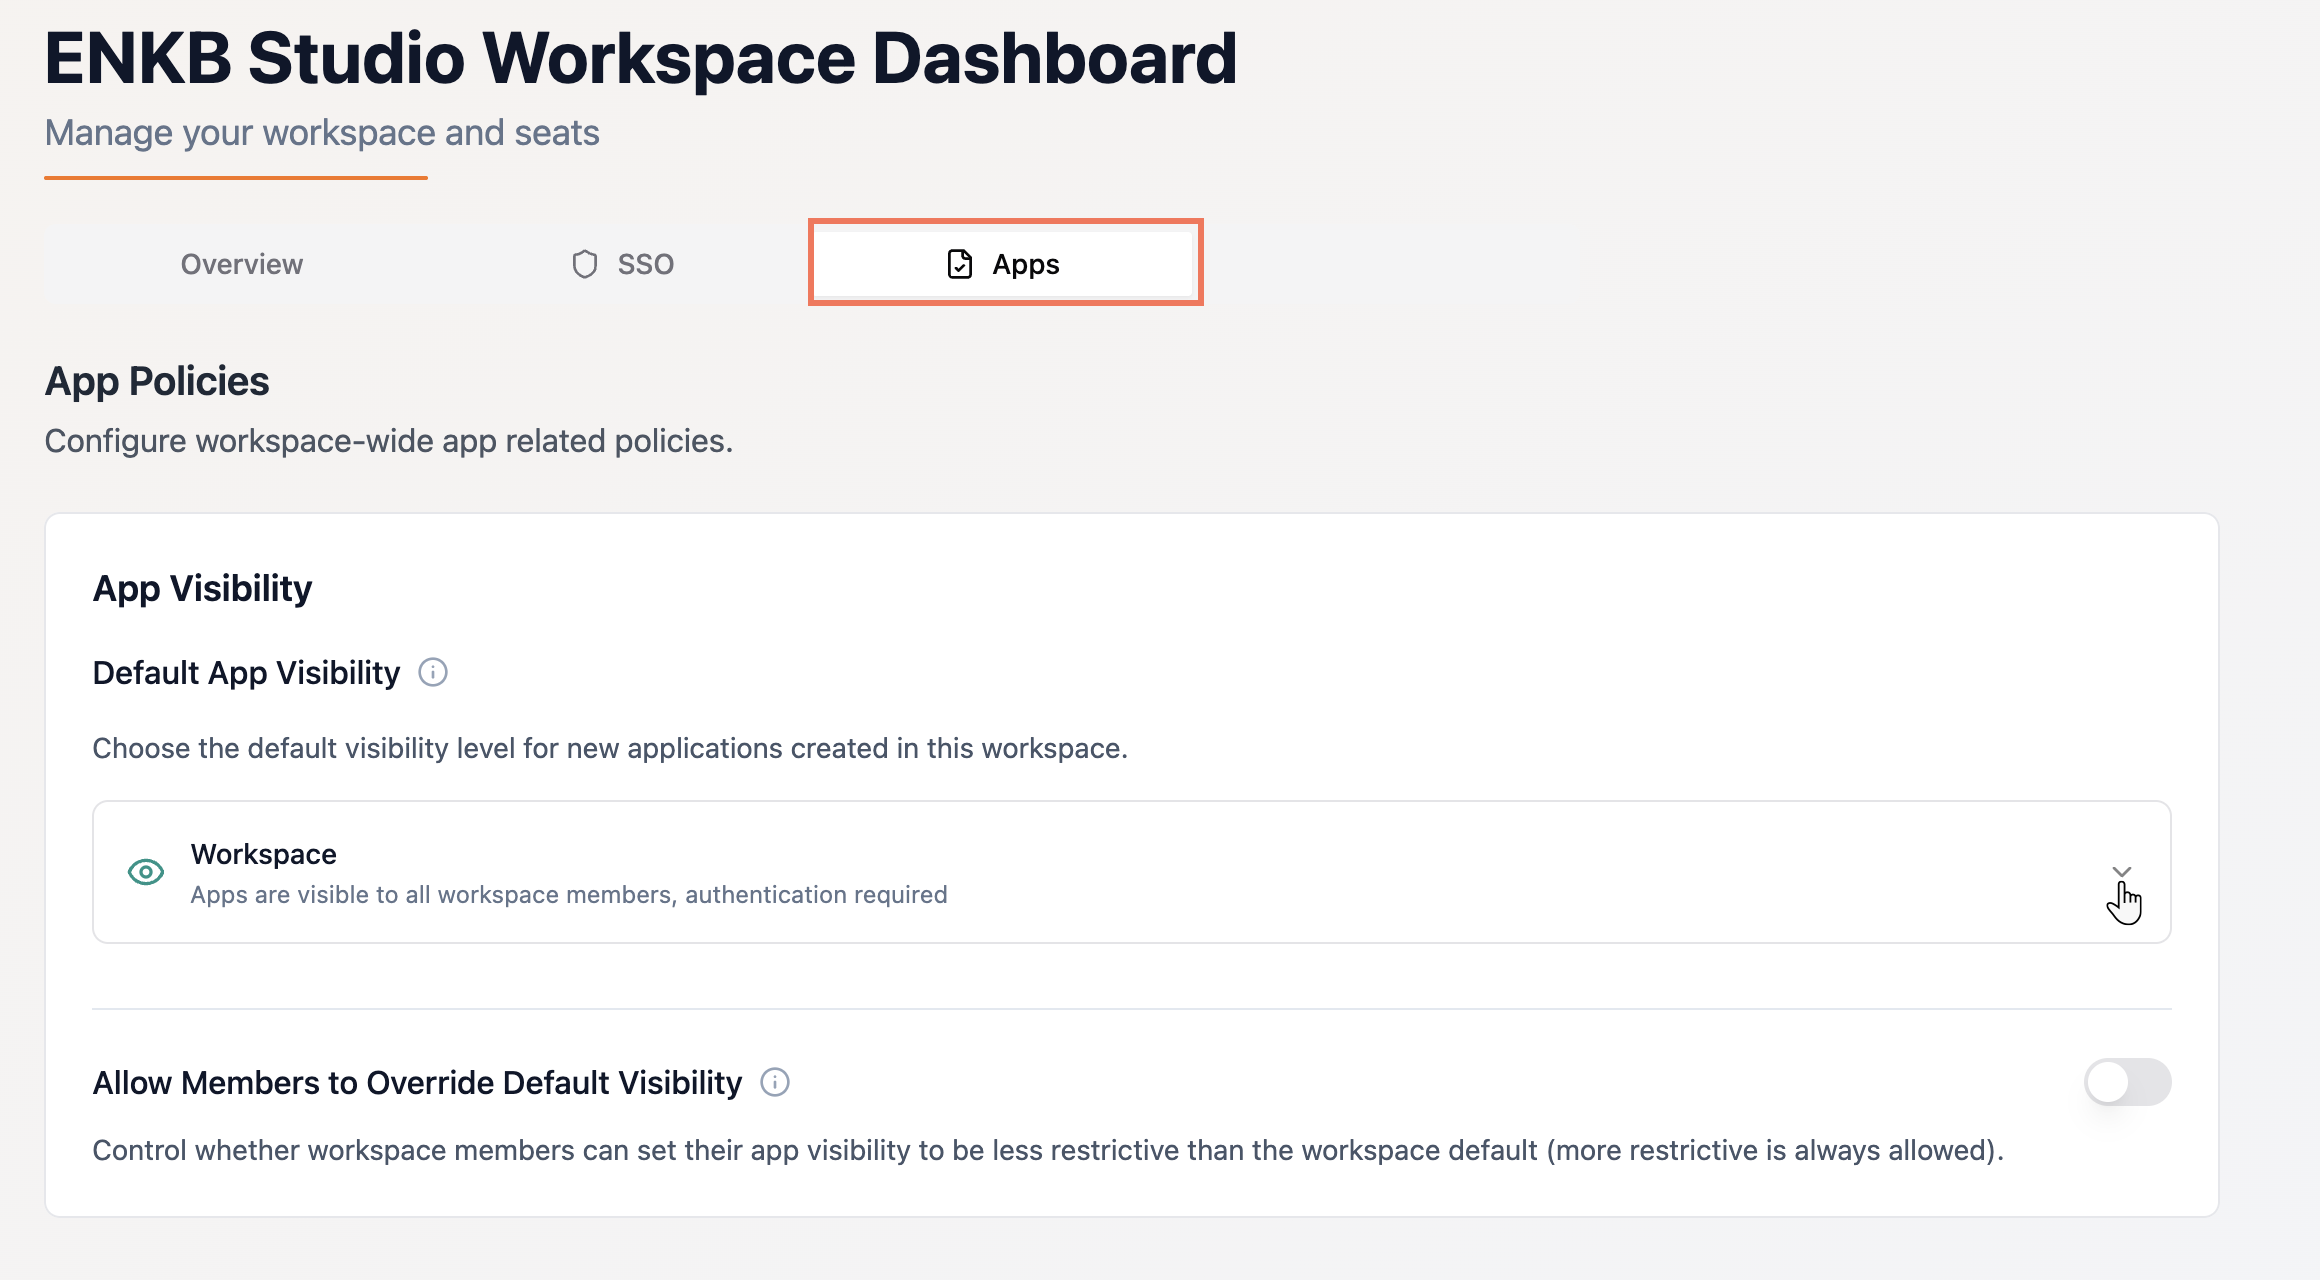
Task: Open the SSO tab
Action: click(645, 264)
